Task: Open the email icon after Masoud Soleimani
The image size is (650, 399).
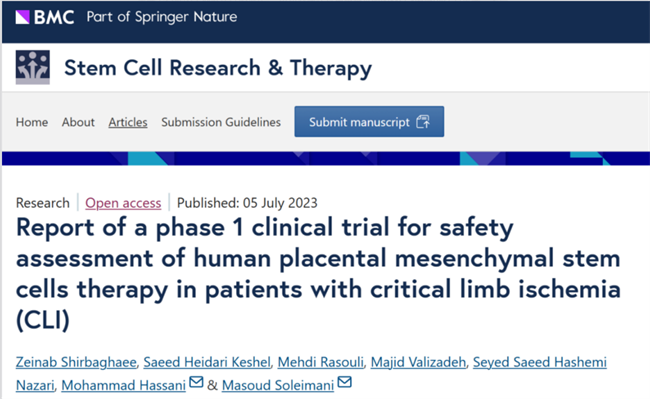Action: pyautogui.click(x=344, y=382)
